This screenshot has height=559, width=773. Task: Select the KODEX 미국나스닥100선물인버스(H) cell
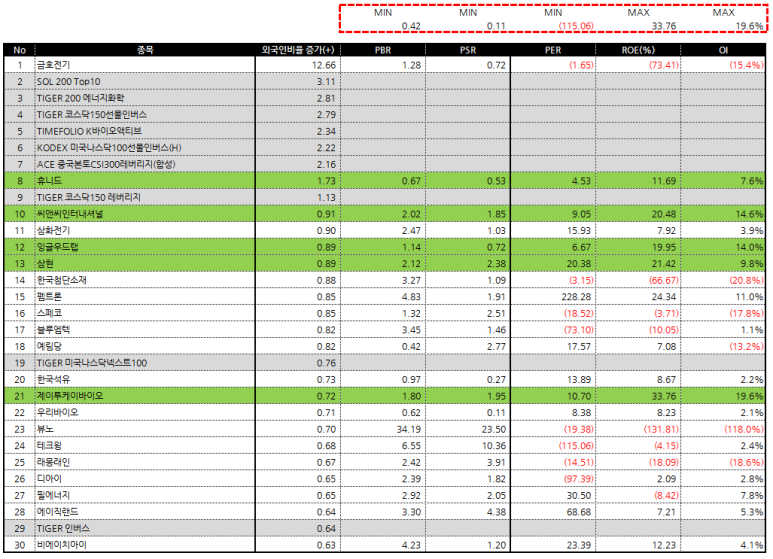(145, 148)
